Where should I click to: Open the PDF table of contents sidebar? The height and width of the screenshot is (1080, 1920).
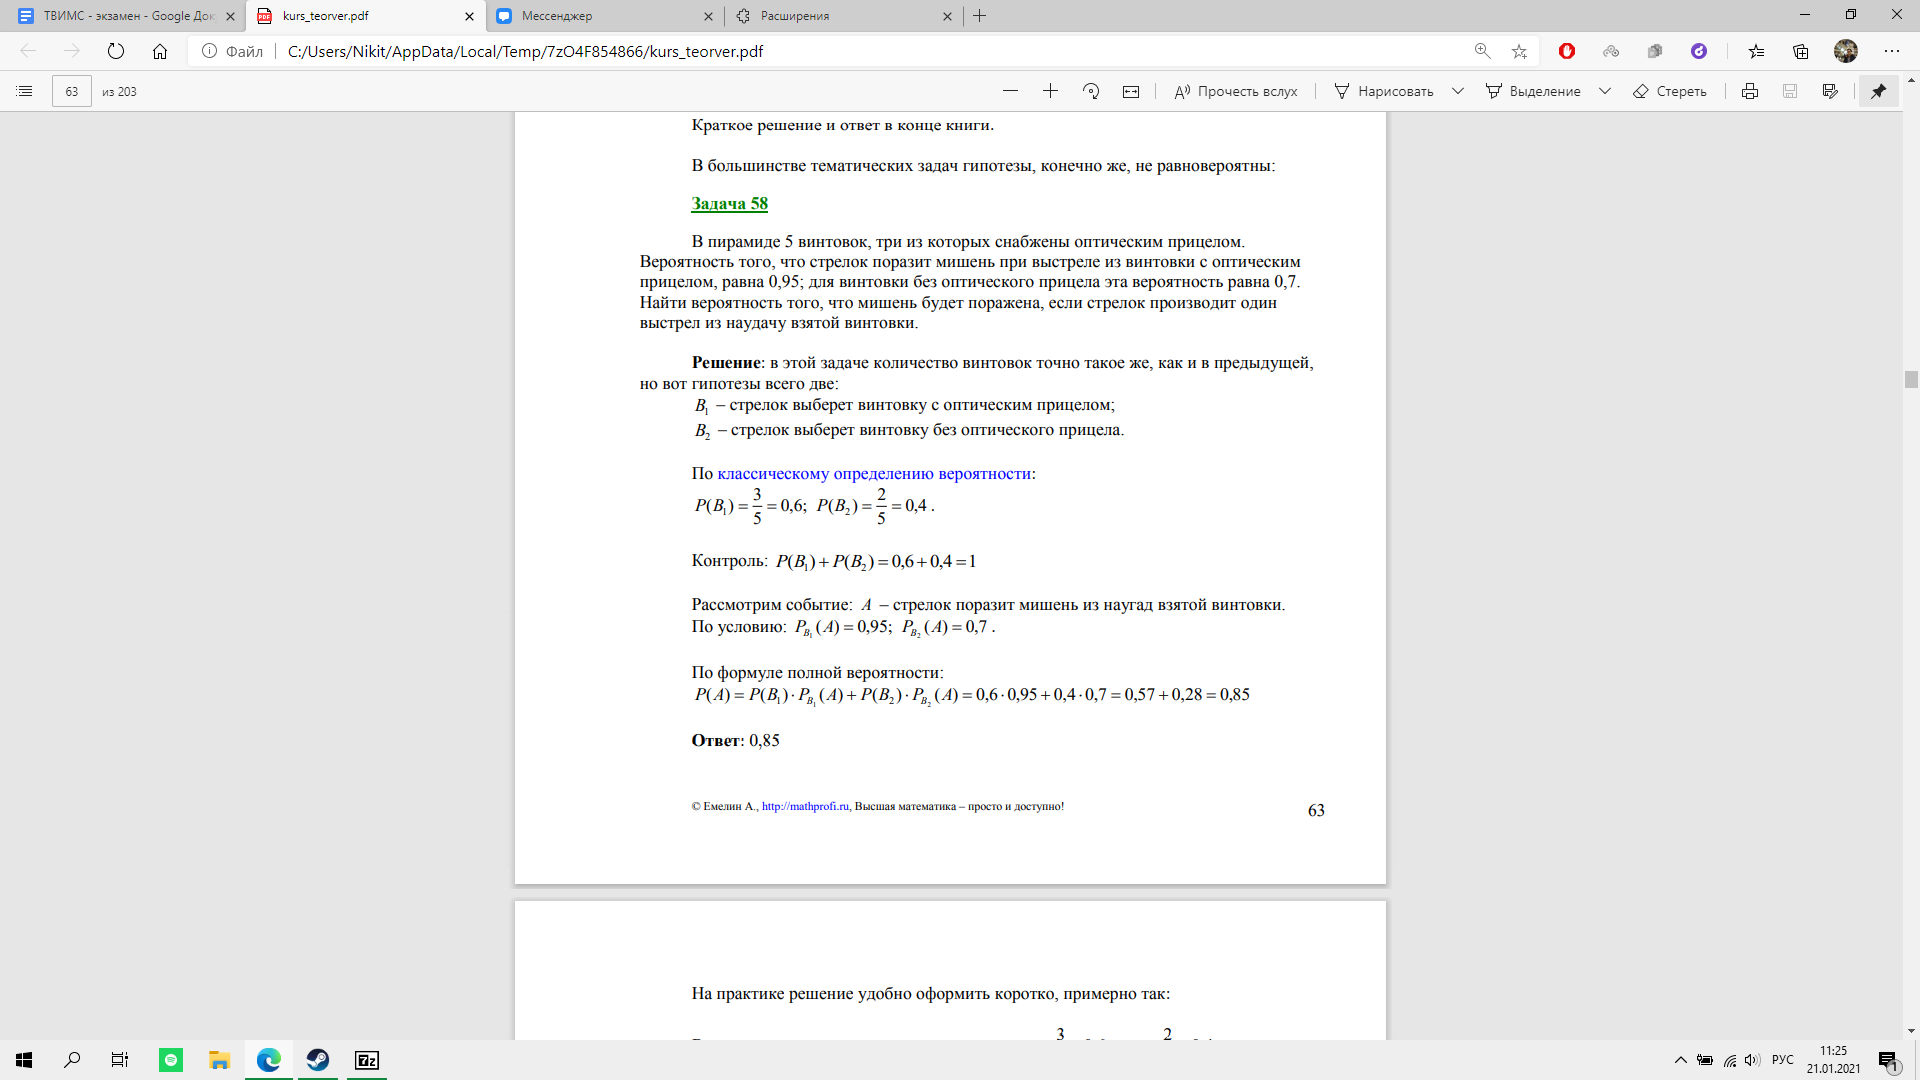coord(25,91)
